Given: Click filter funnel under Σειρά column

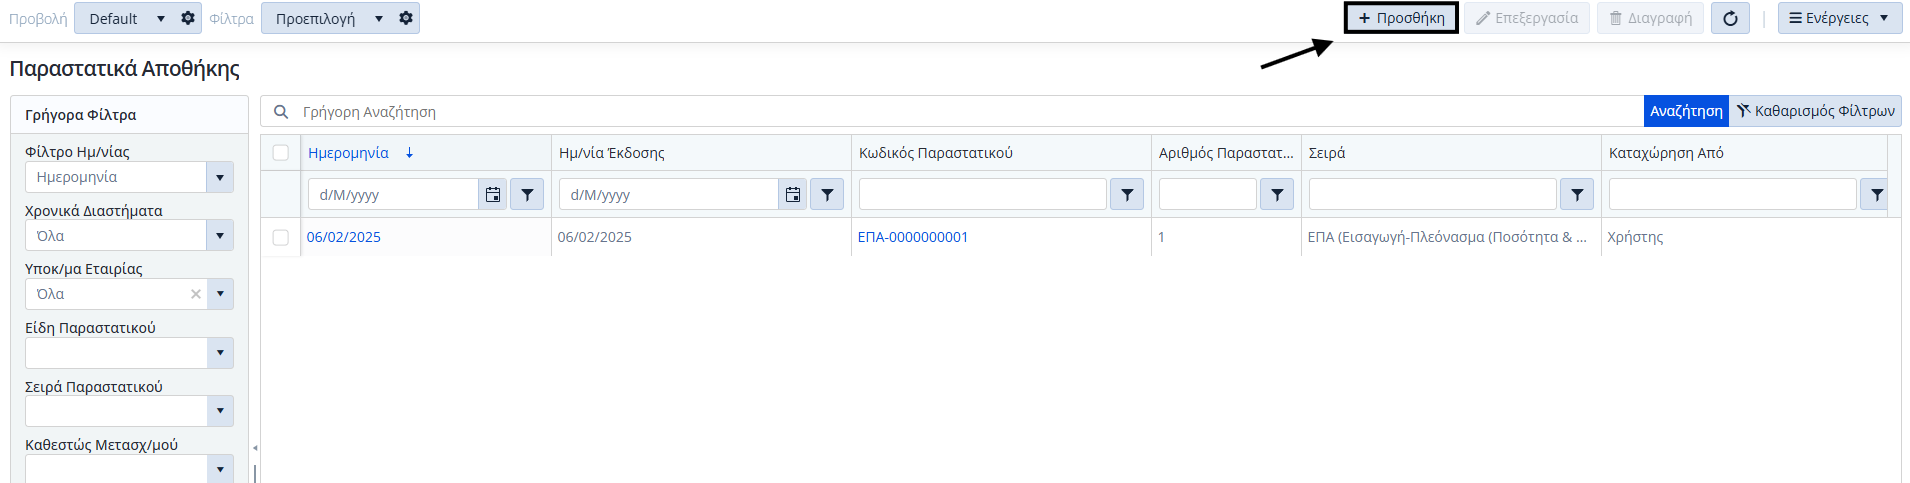Looking at the screenshot, I should pos(1577,195).
